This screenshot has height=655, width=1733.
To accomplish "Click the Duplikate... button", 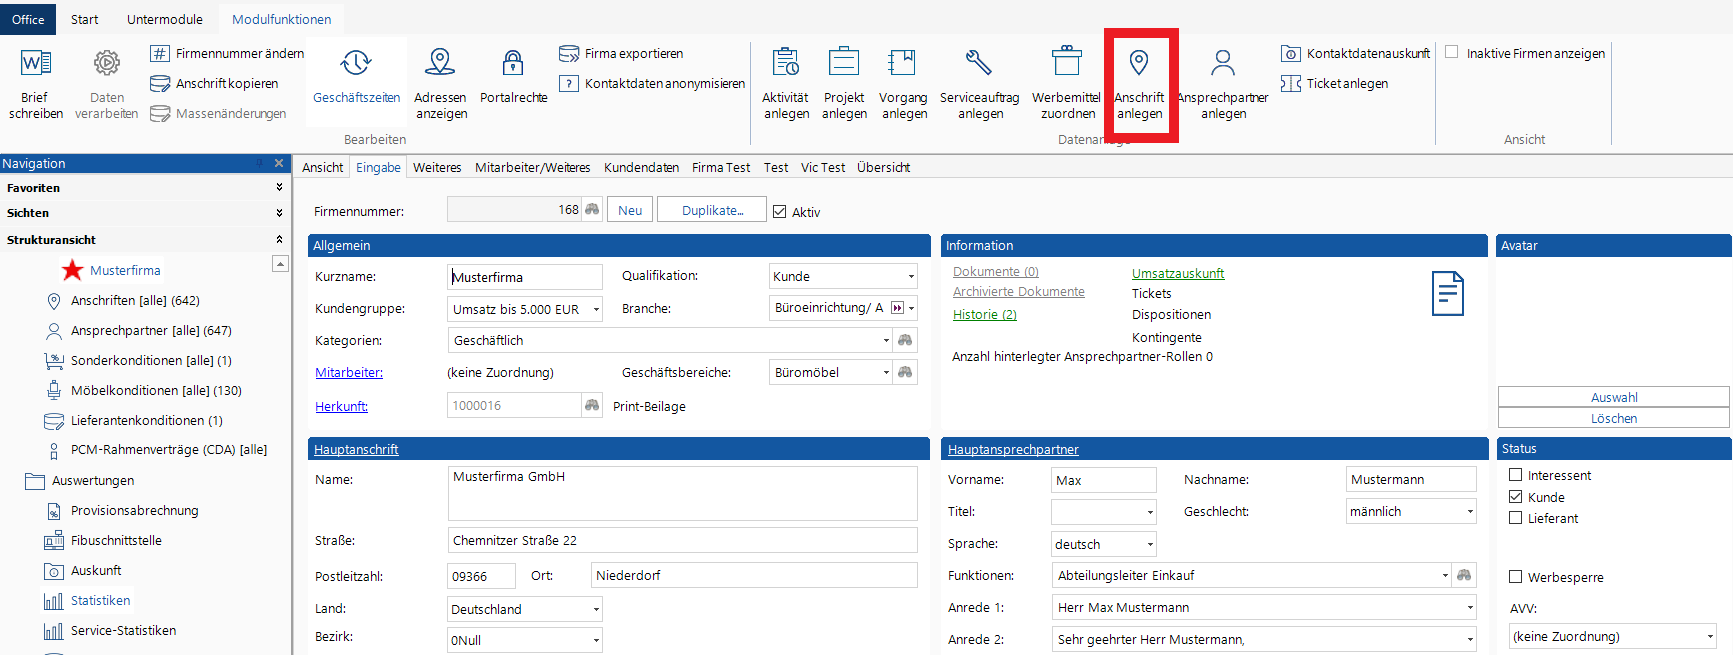I will point(712,210).
